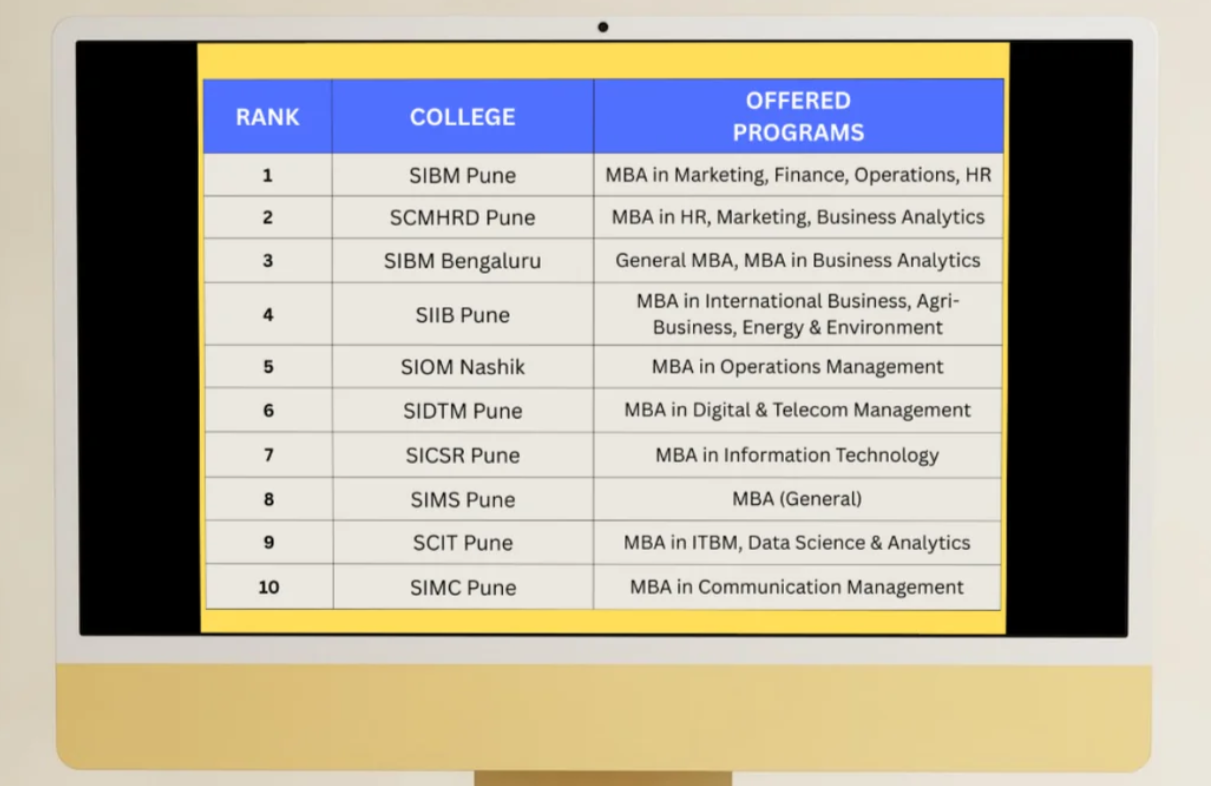
Task: Select the SIMC Pune college cell
Action: 462,587
